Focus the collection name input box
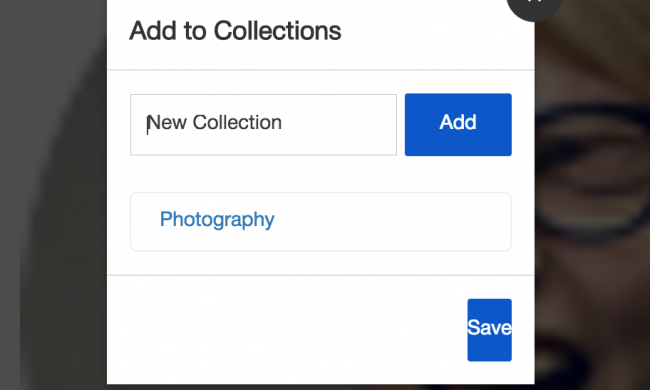 (x=263, y=125)
